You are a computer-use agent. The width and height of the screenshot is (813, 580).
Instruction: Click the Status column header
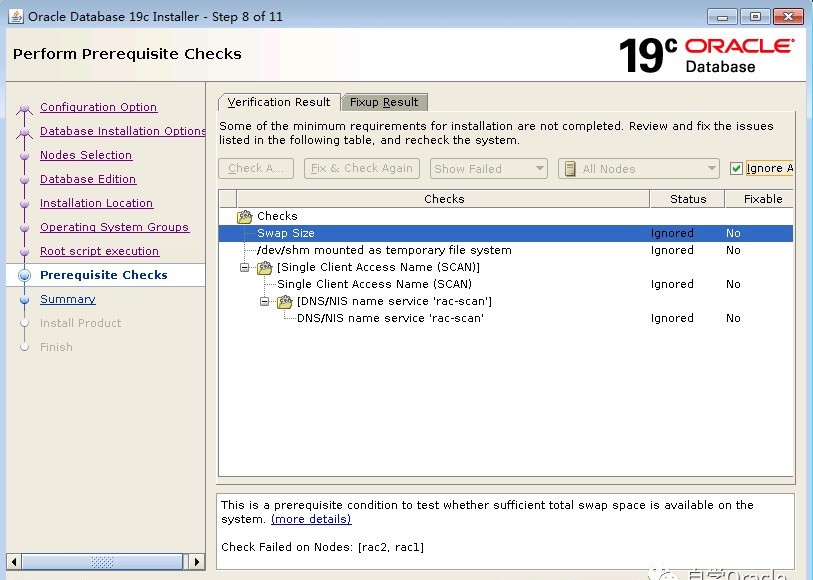tap(688, 199)
